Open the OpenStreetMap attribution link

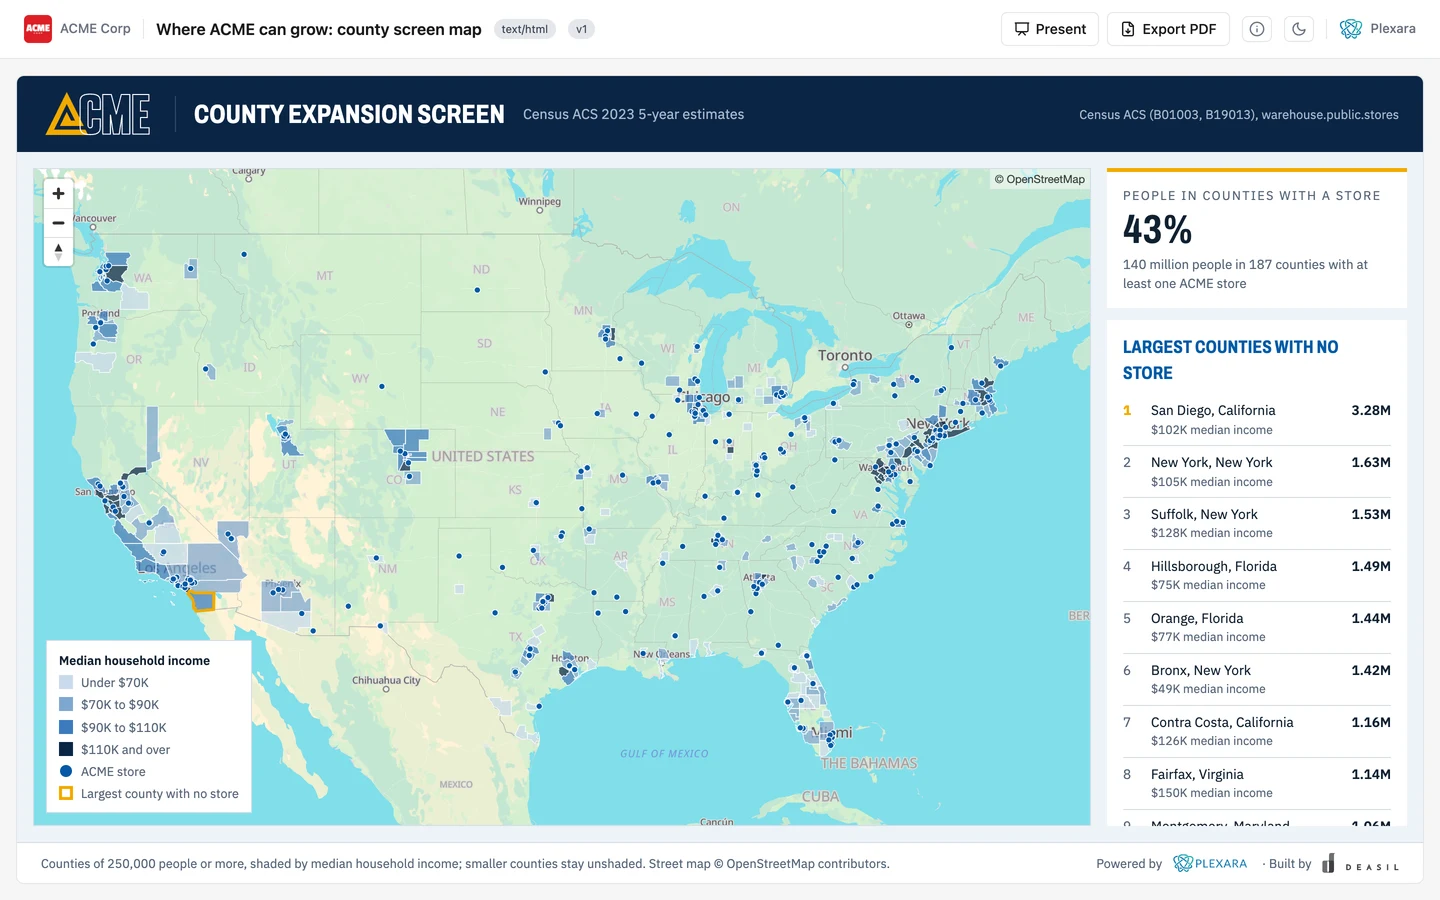click(1039, 179)
